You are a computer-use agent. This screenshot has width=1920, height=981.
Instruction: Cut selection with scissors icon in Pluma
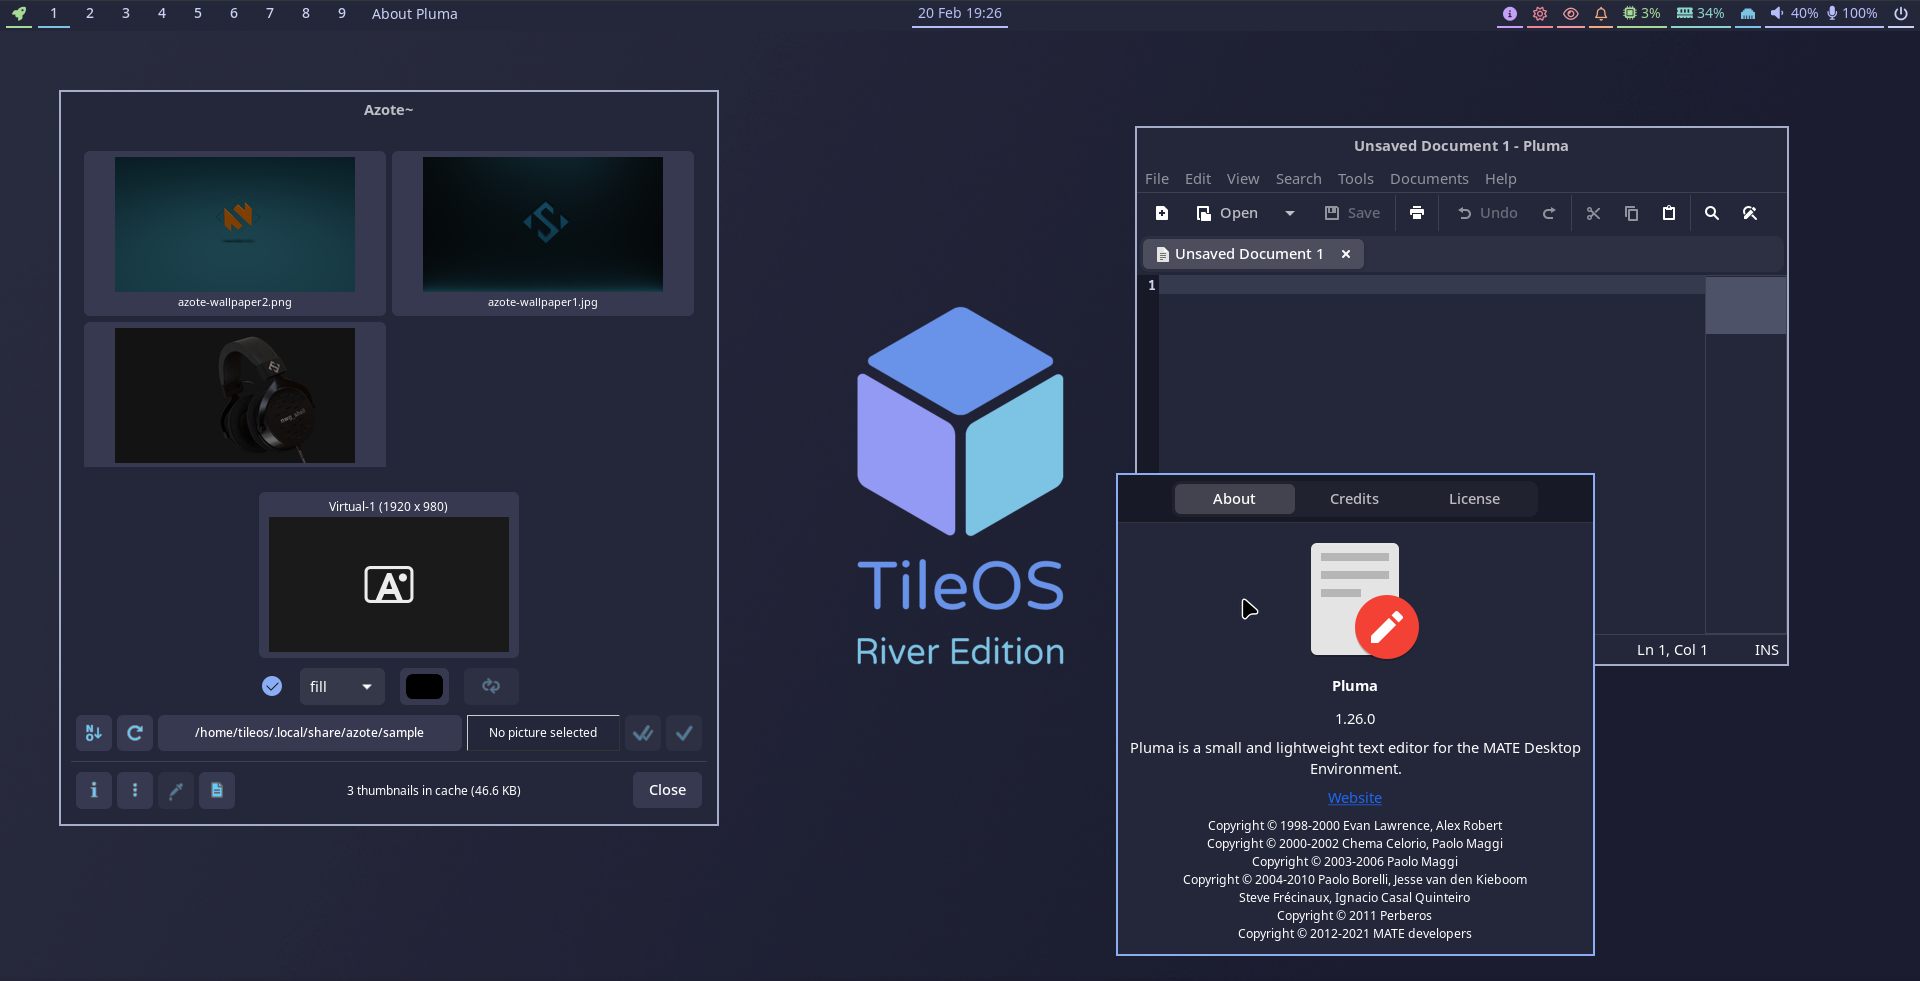[x=1594, y=213]
